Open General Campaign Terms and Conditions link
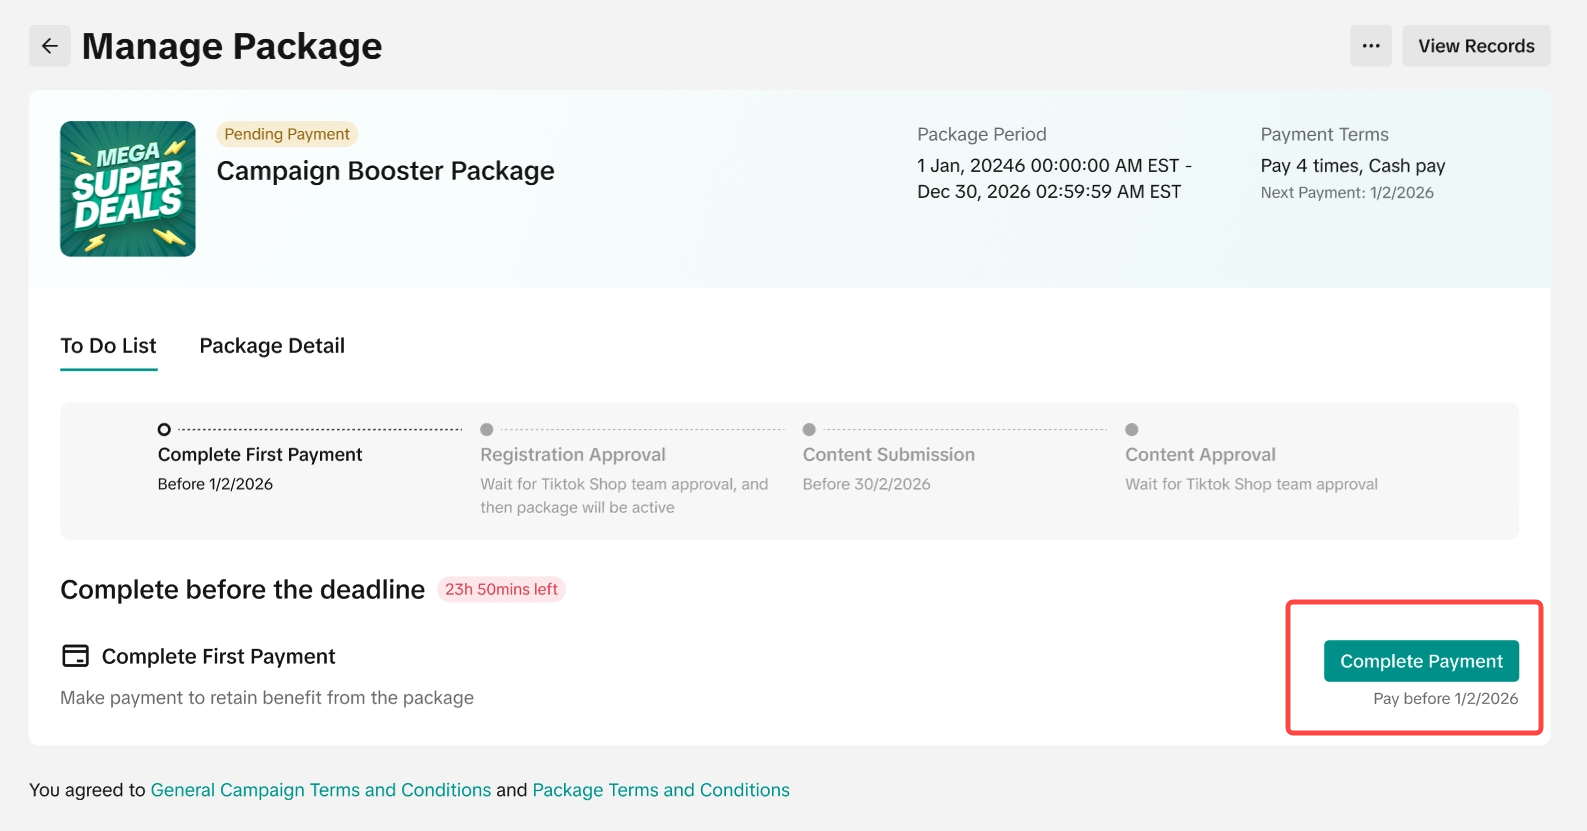 (x=321, y=790)
